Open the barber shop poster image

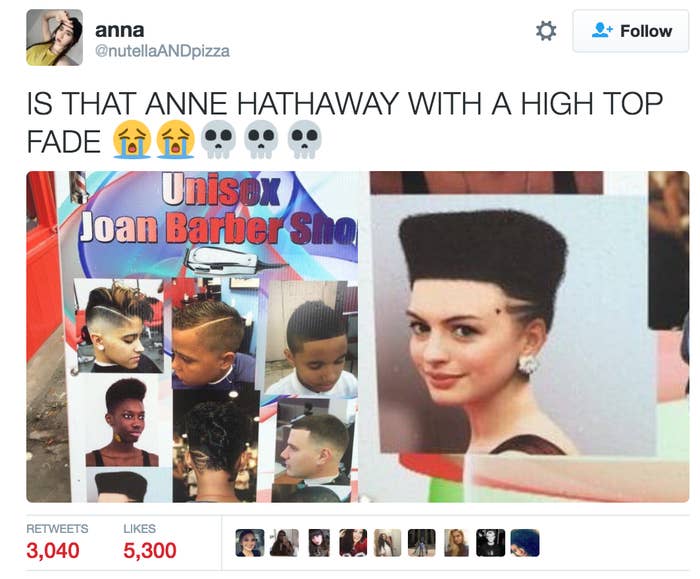pos(192,337)
